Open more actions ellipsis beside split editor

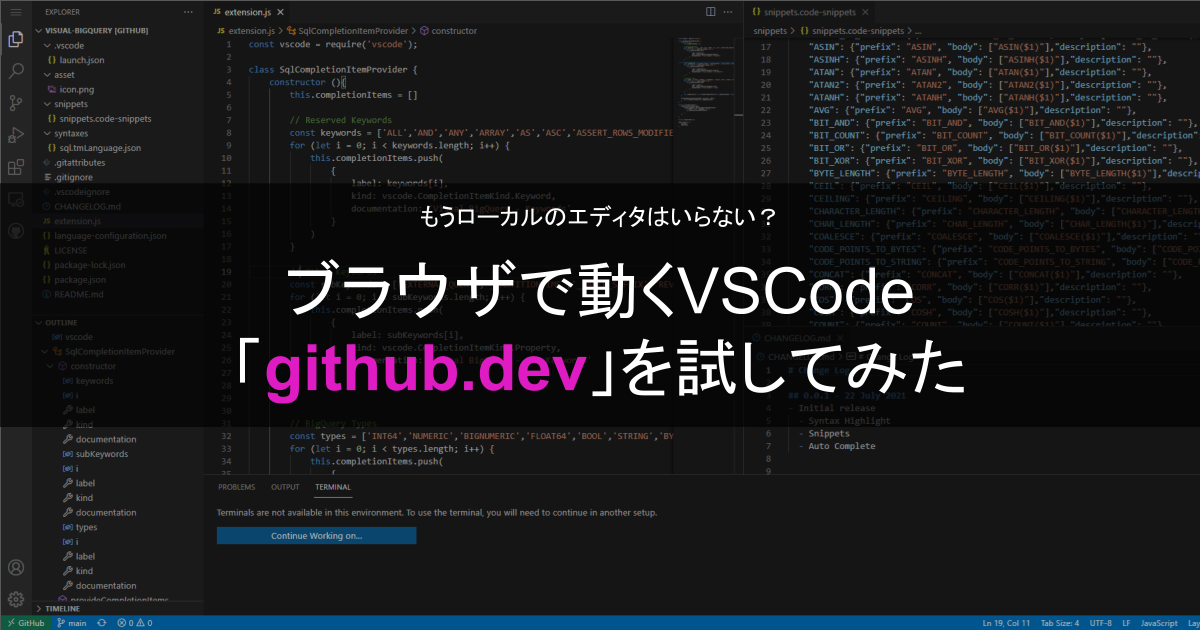[729, 12]
